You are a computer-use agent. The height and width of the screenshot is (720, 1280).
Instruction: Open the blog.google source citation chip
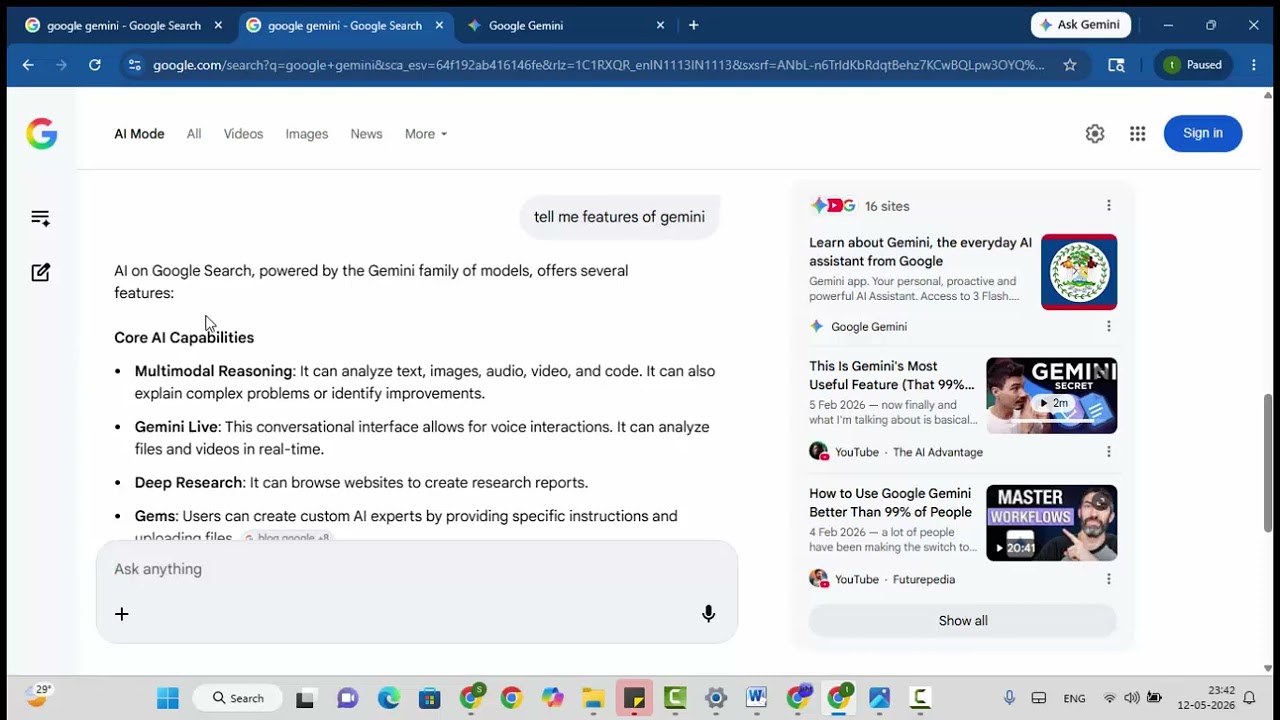pyautogui.click(x=287, y=538)
